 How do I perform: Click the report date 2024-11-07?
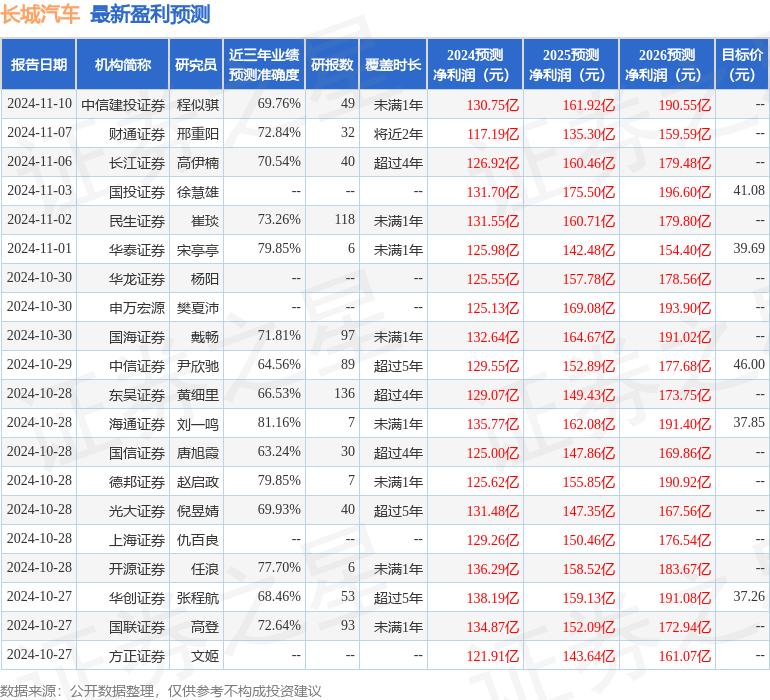[39, 132]
